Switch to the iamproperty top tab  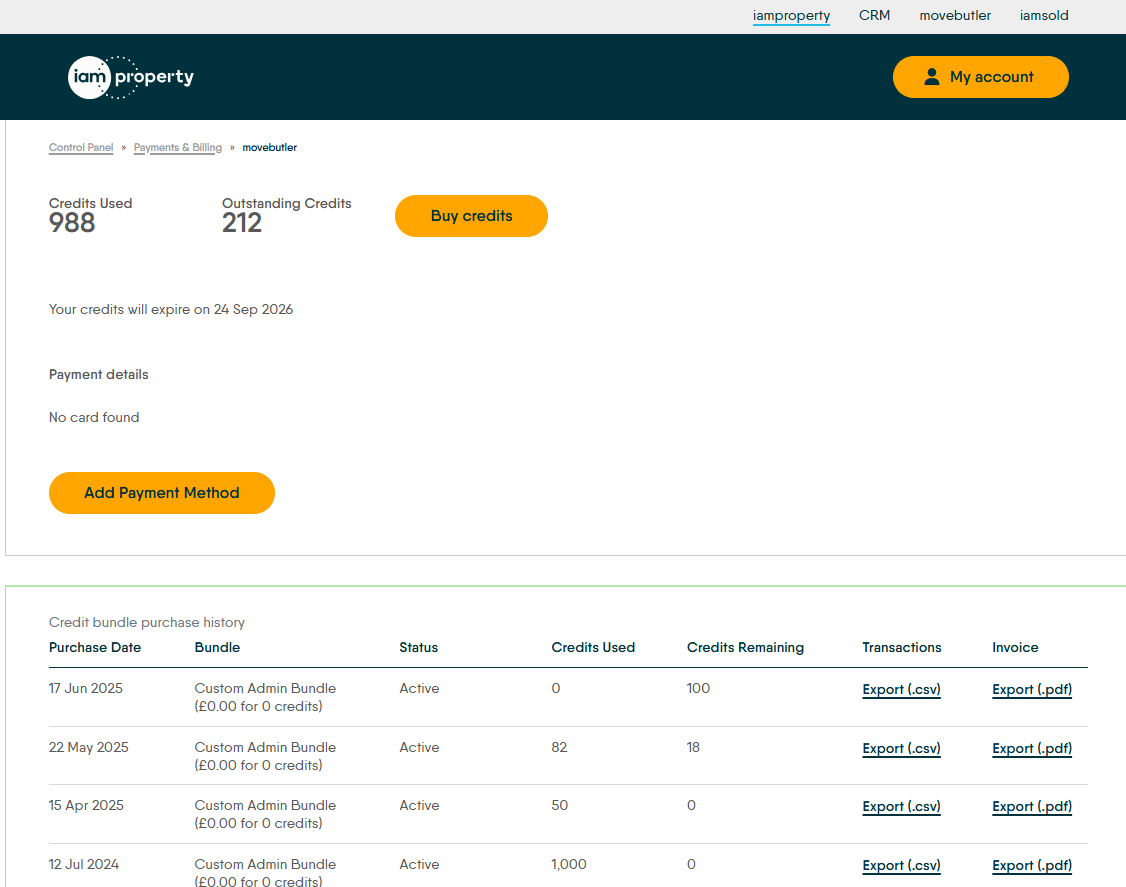(791, 16)
